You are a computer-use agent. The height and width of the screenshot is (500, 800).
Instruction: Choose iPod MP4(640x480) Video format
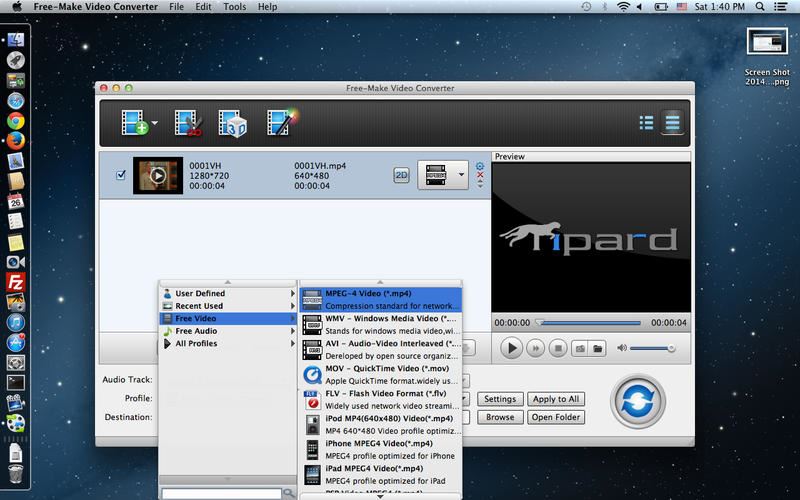[x=381, y=424]
